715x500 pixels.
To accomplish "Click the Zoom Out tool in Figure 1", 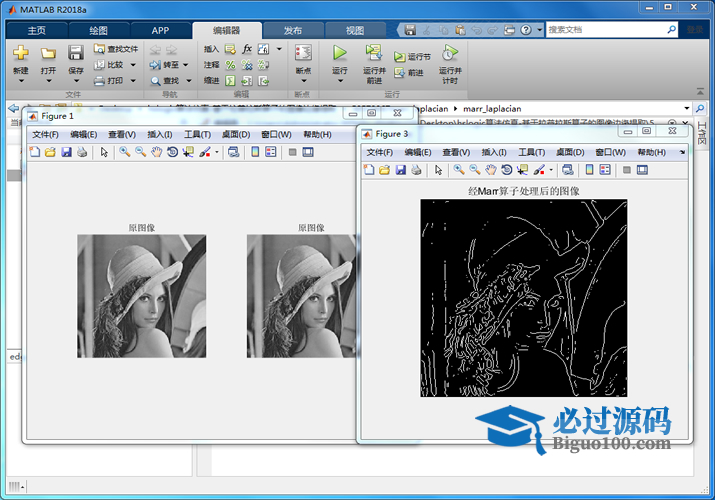I will click(x=140, y=152).
